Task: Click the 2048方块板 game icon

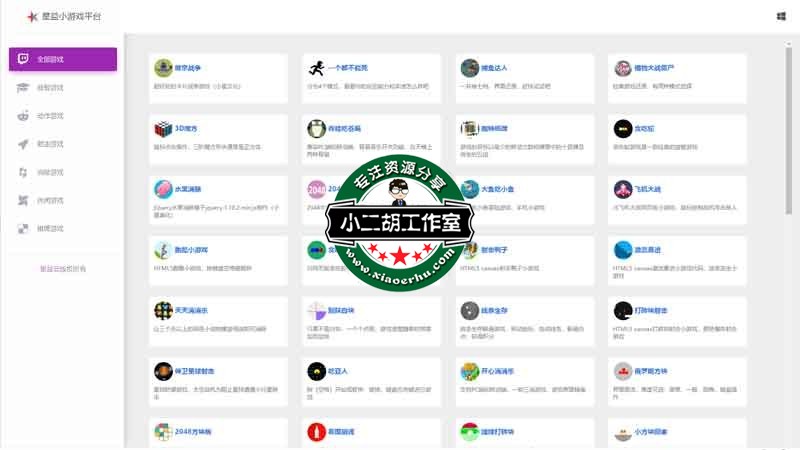Action: click(163, 432)
